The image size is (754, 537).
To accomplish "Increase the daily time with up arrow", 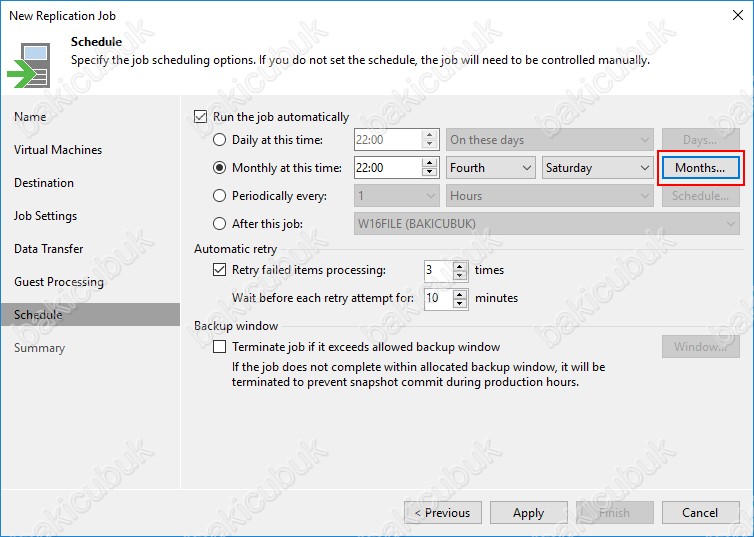I will (x=429, y=135).
